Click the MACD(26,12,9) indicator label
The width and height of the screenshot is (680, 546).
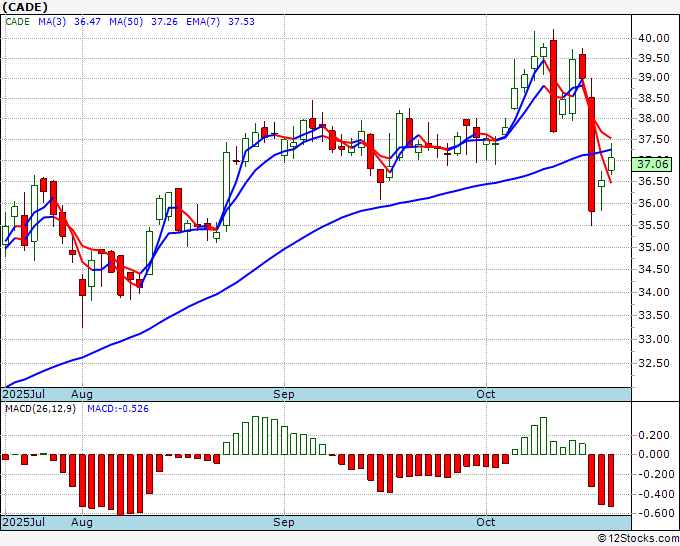pos(40,409)
